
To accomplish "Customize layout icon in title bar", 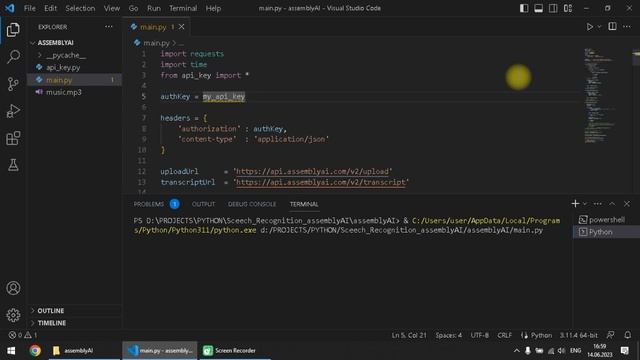I will [x=568, y=8].
